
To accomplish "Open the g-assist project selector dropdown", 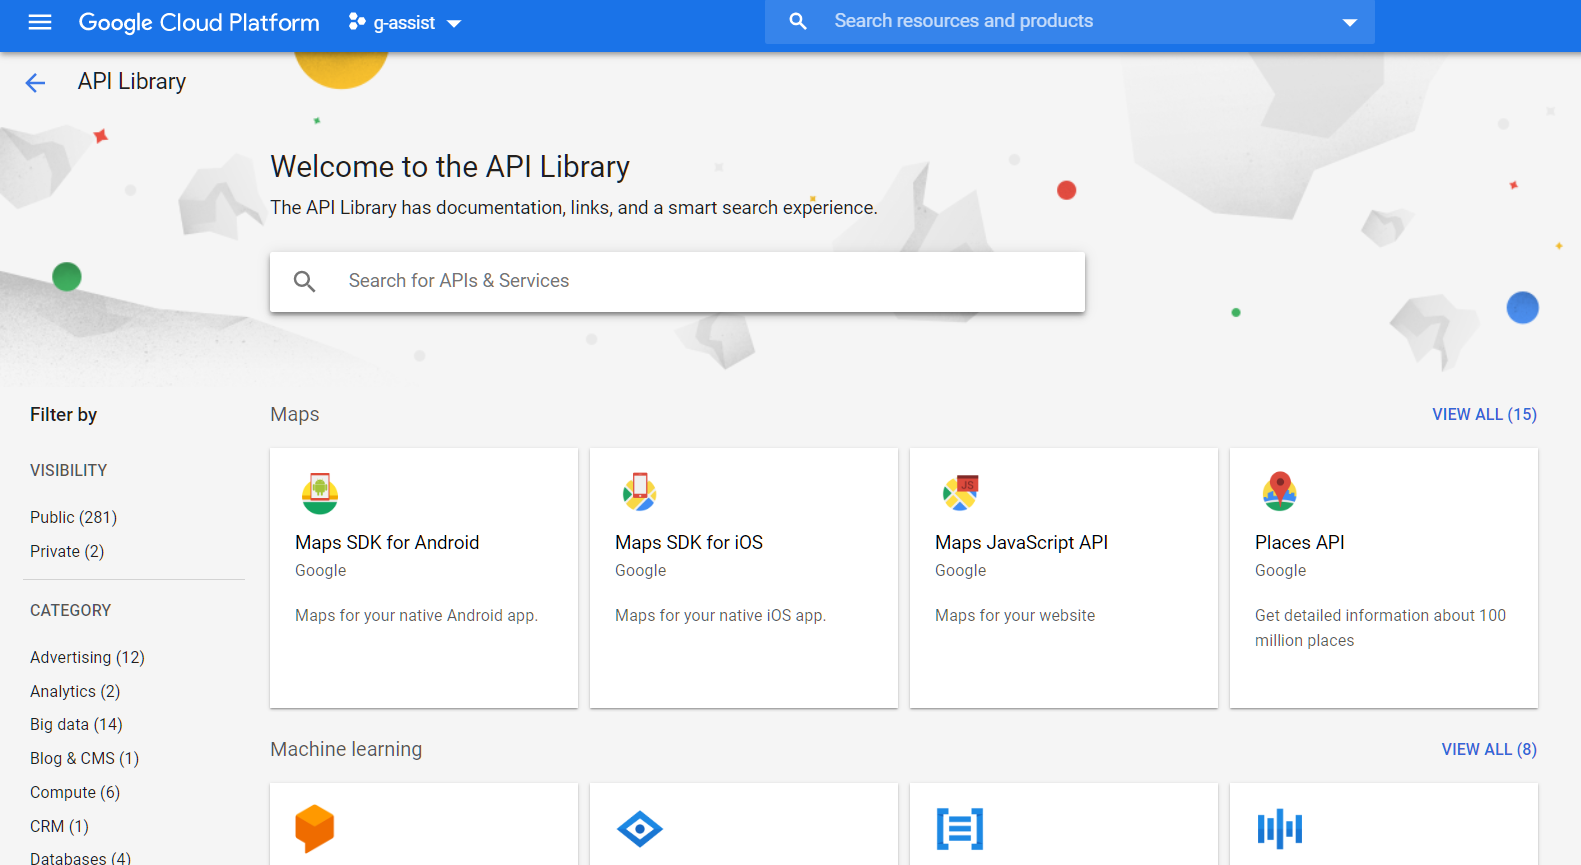I will coord(405,22).
